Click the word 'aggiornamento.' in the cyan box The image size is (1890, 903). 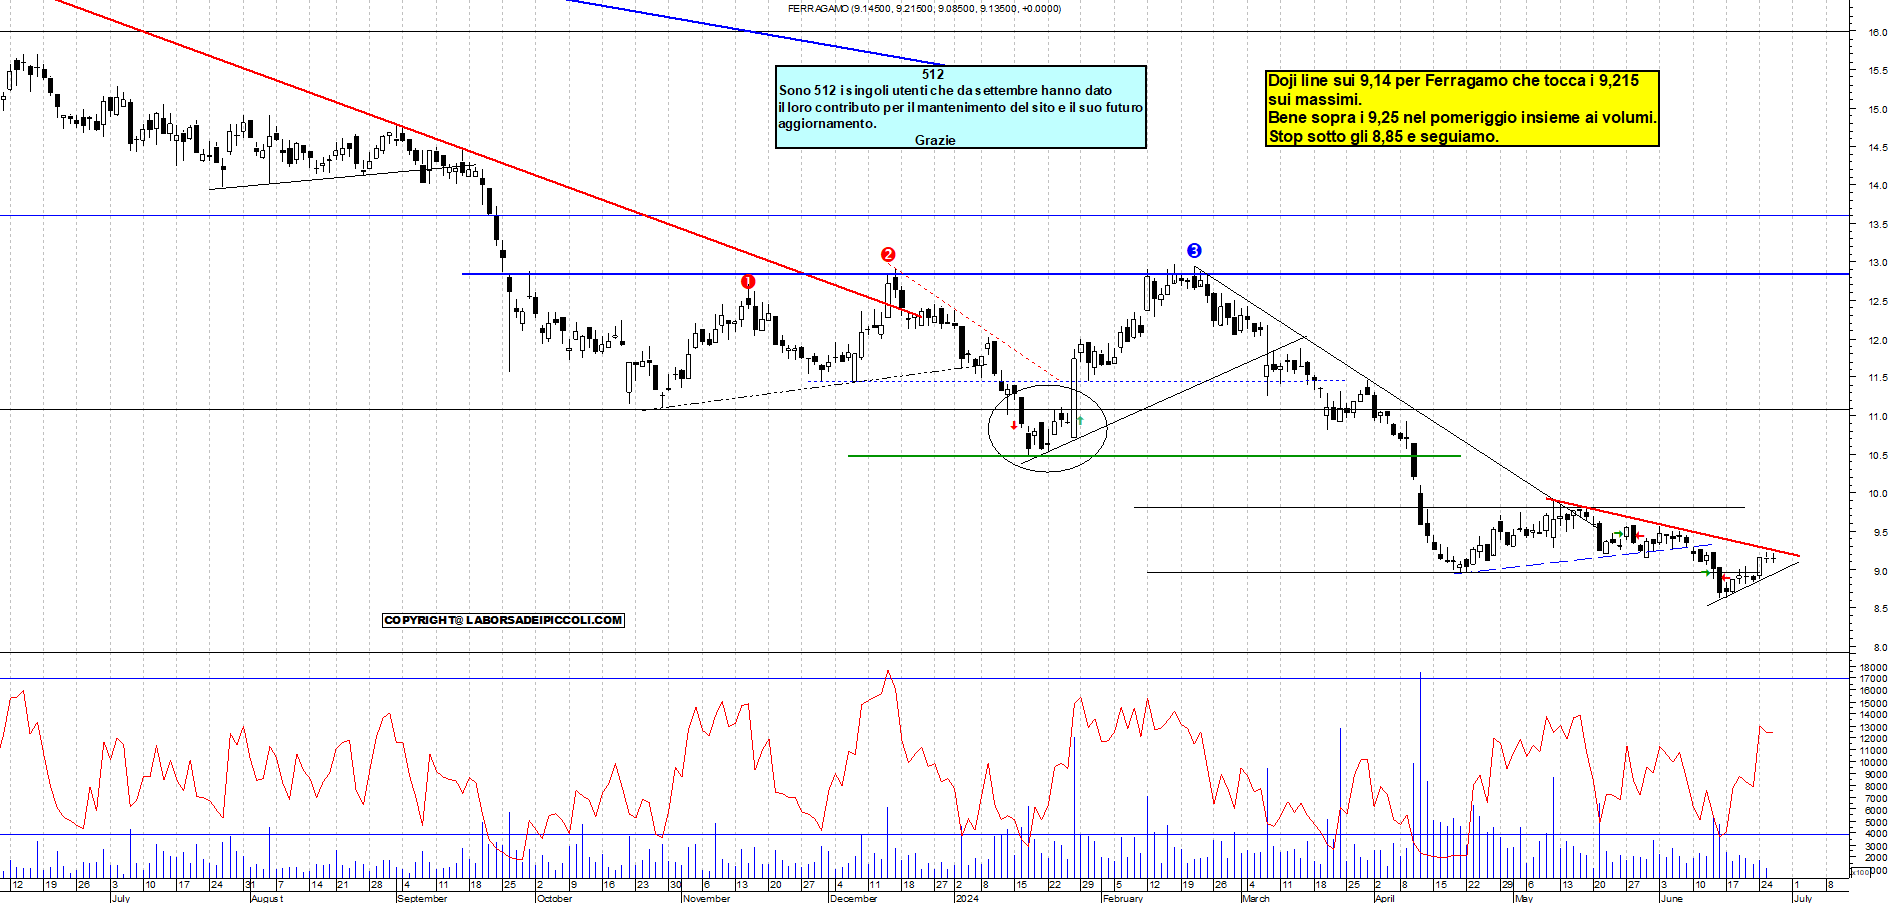tap(827, 123)
